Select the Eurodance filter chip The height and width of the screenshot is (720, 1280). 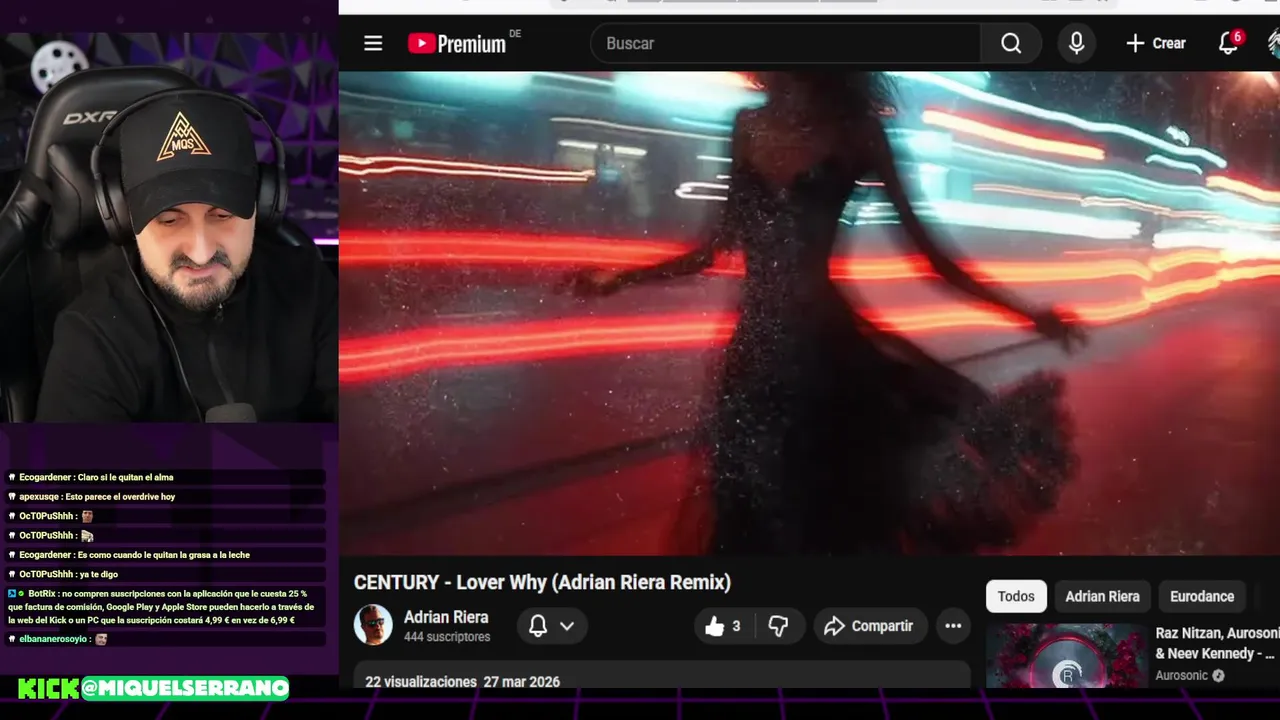pyautogui.click(x=1202, y=596)
